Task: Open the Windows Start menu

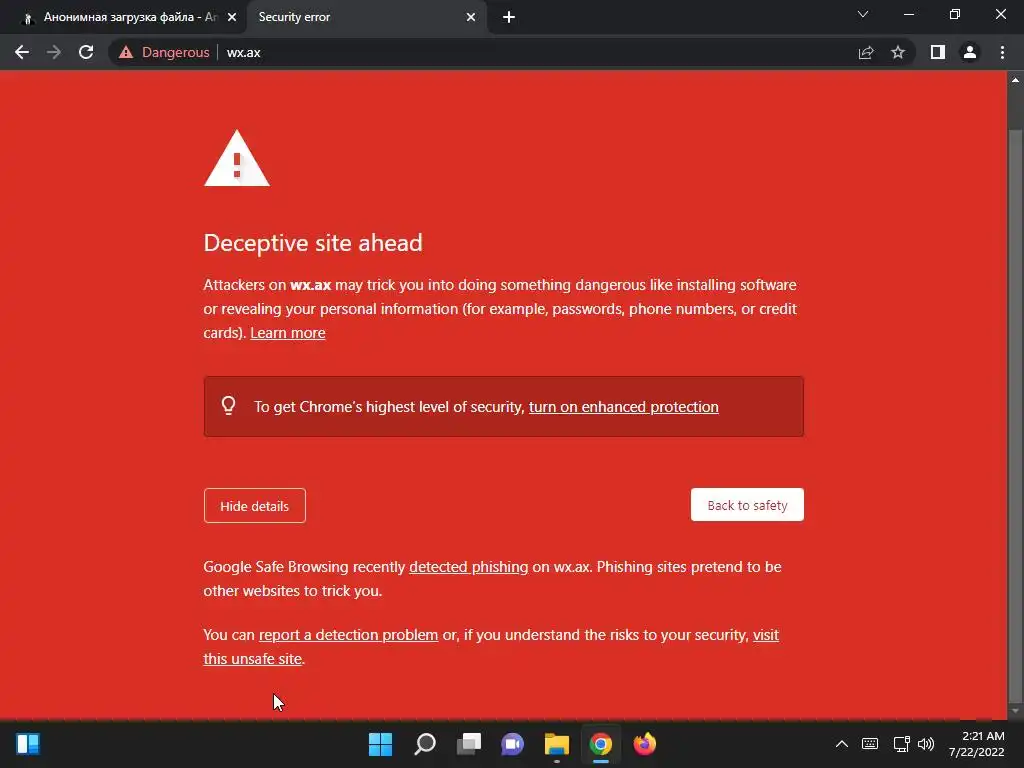Action: pyautogui.click(x=380, y=744)
